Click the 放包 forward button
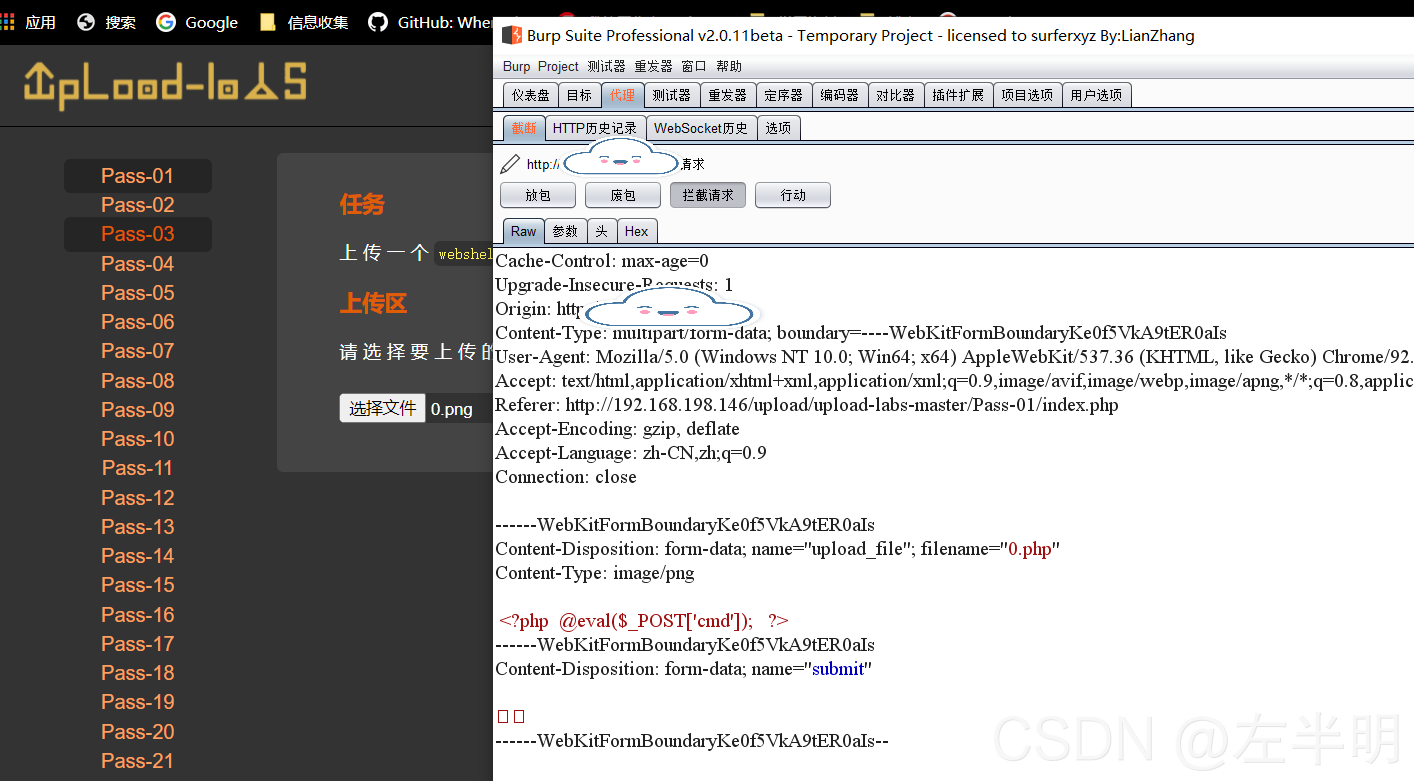This screenshot has width=1414, height=781. pyautogui.click(x=538, y=195)
